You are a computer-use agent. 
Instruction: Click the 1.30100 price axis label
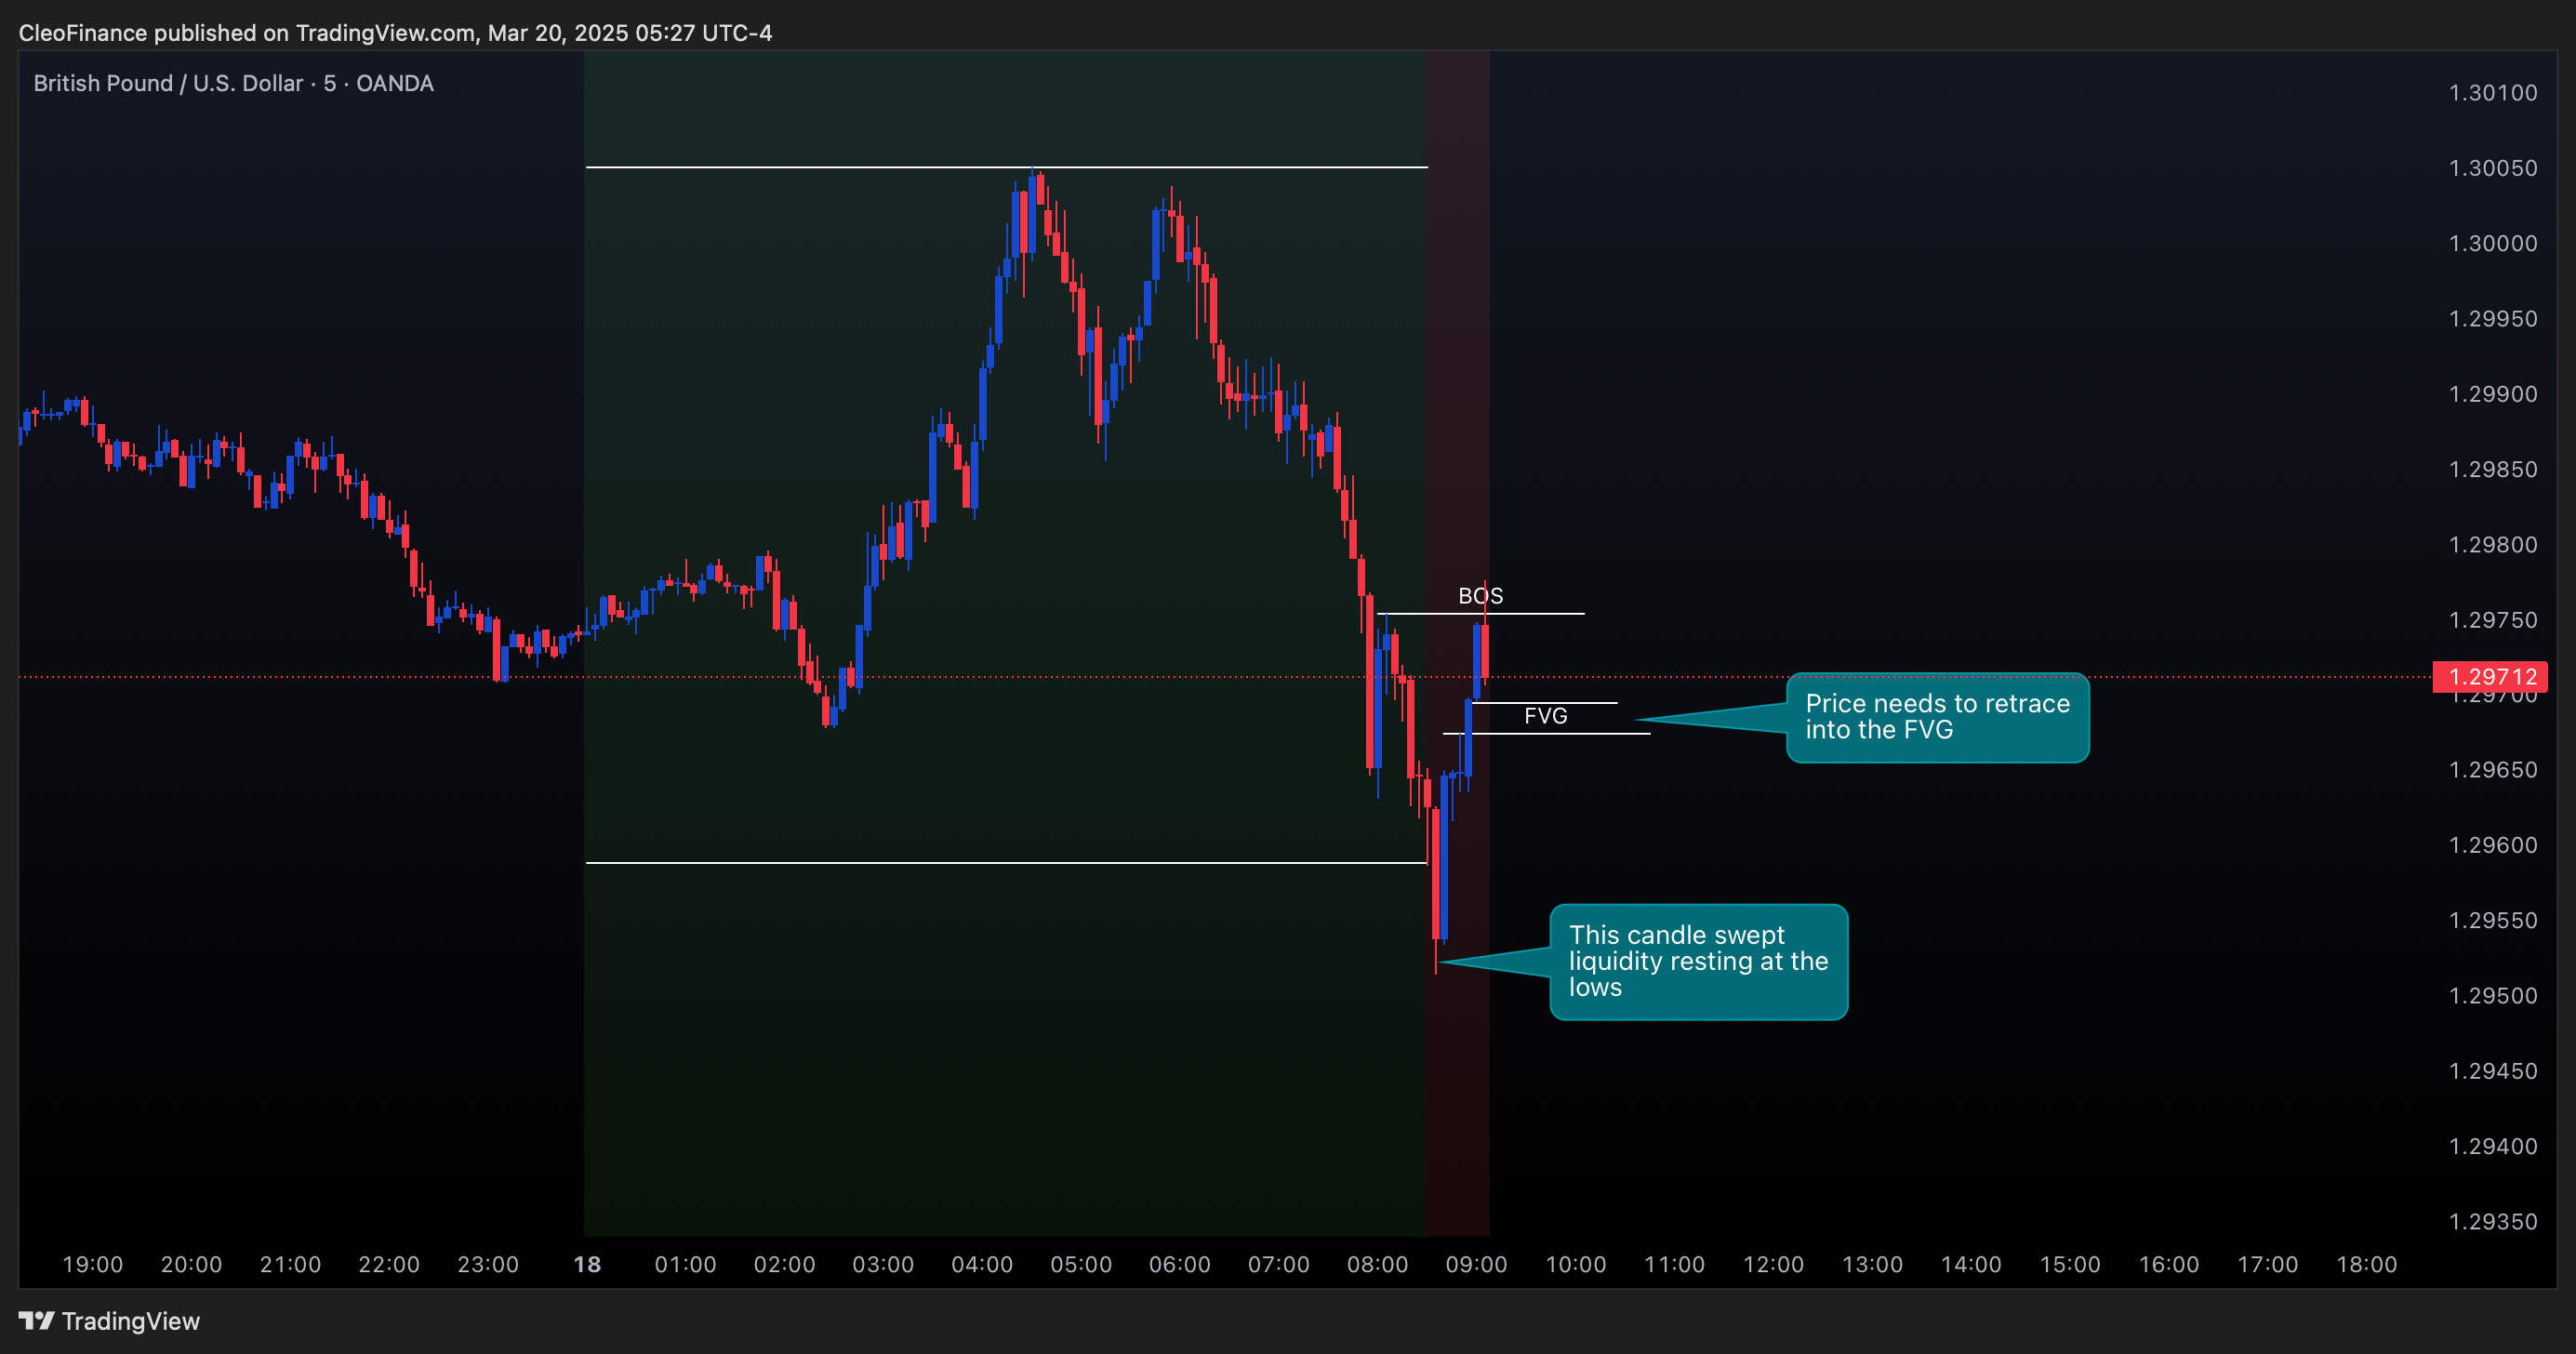coord(2492,93)
